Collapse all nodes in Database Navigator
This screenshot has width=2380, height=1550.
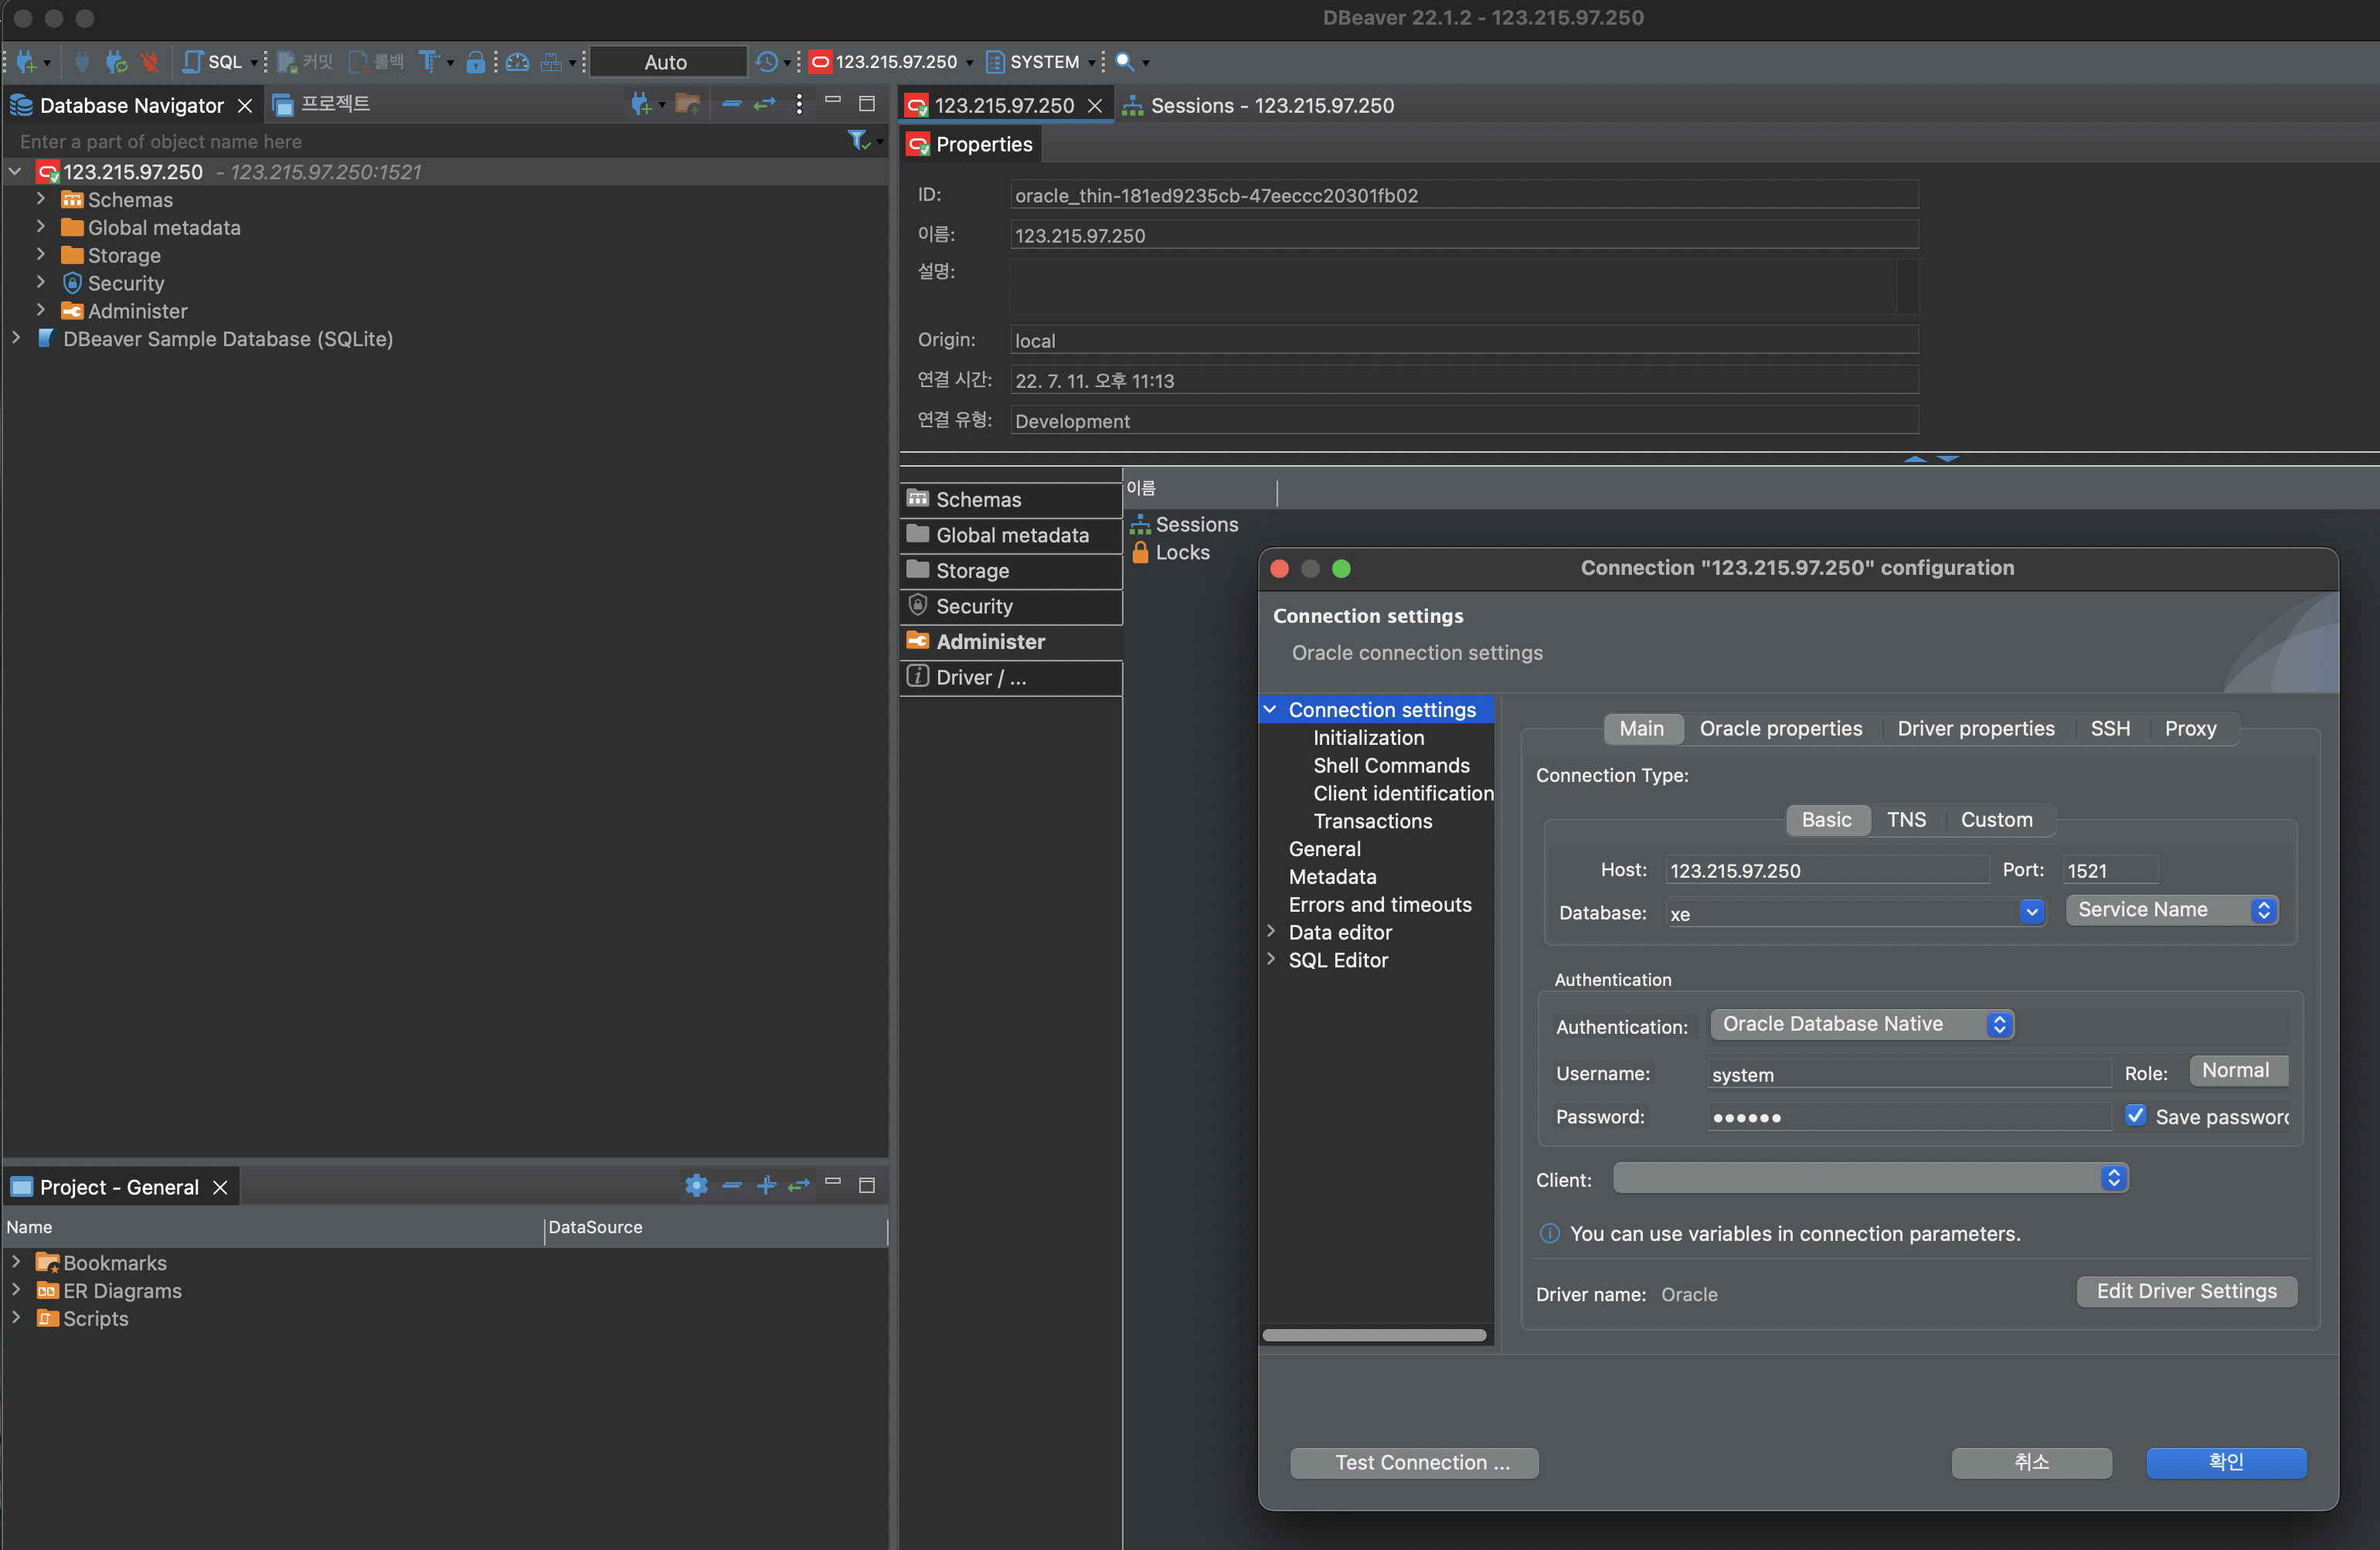732,104
